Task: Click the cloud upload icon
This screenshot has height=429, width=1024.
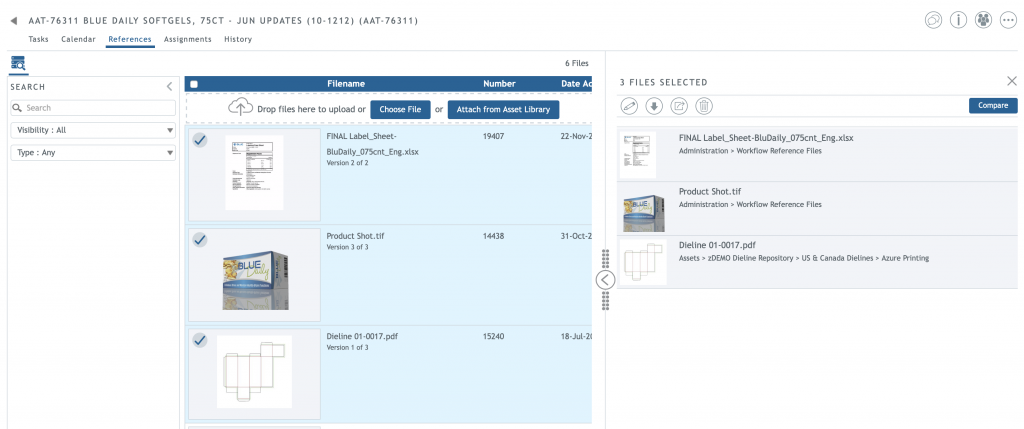Action: [240, 108]
